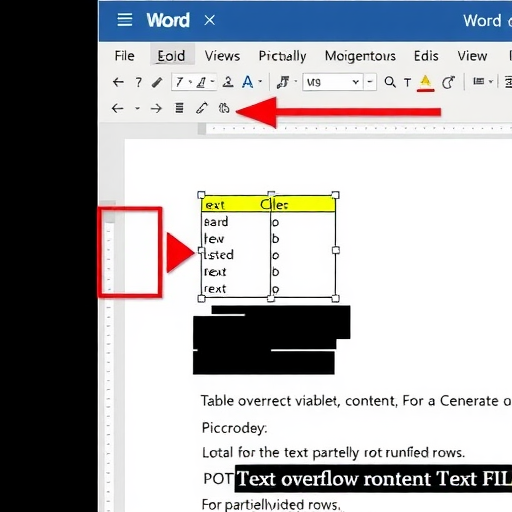Click the top-left table selection handle

[x=201, y=195]
